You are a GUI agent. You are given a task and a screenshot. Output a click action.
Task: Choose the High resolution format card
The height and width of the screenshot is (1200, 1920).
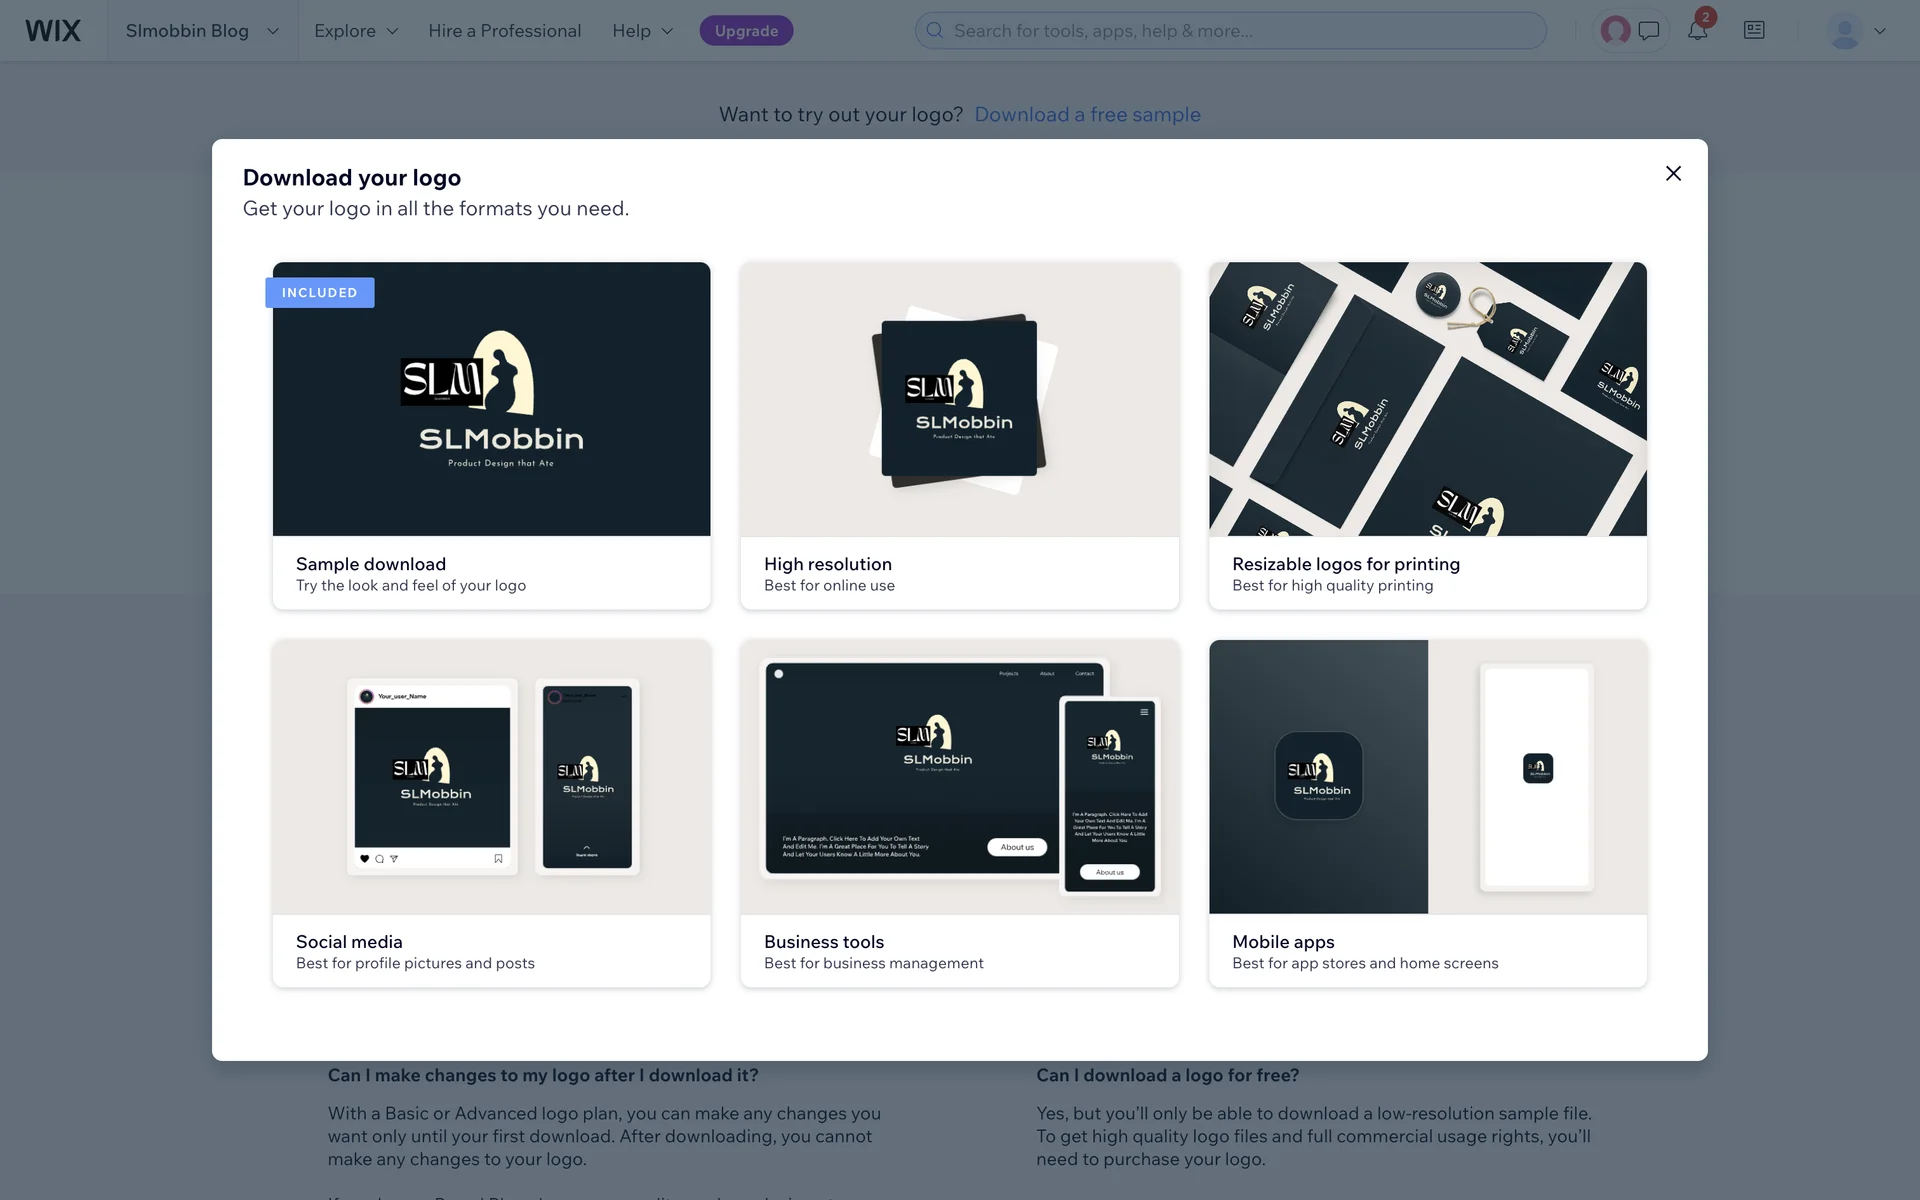coord(959,435)
